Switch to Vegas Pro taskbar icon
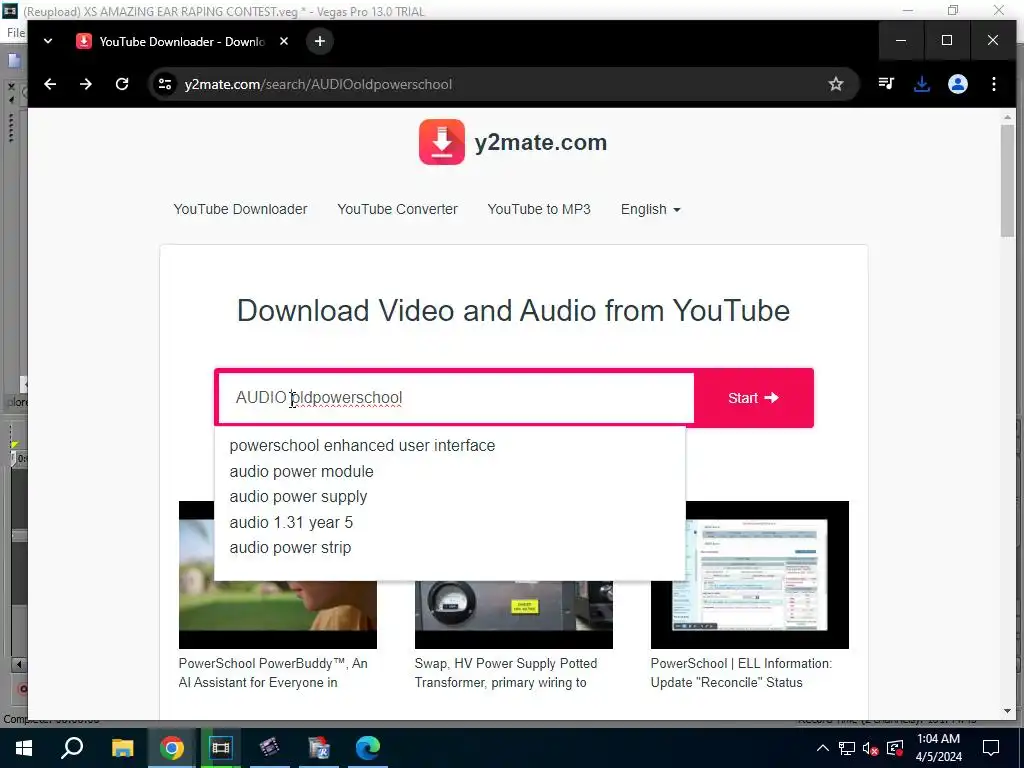The width and height of the screenshot is (1024, 768). click(221, 748)
